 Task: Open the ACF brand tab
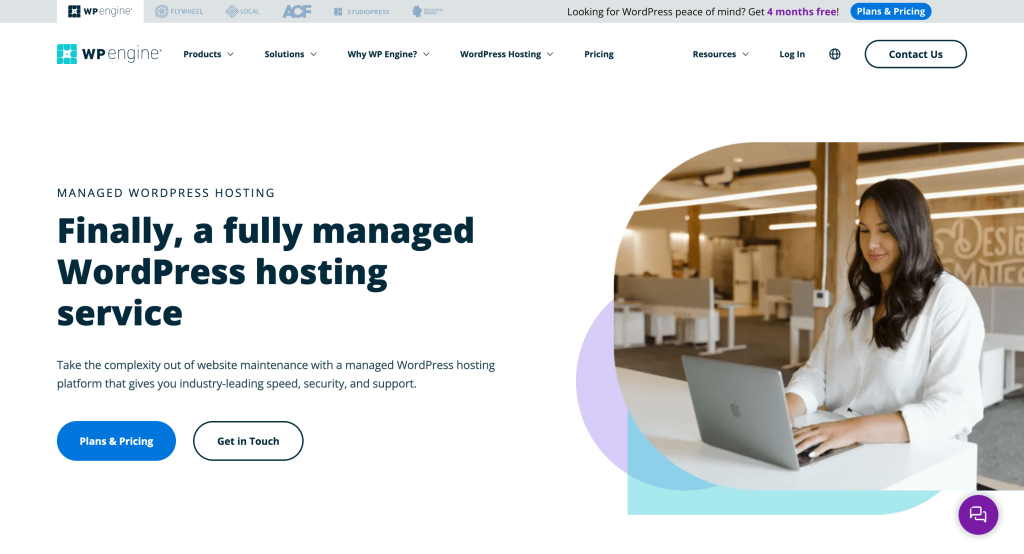point(296,11)
